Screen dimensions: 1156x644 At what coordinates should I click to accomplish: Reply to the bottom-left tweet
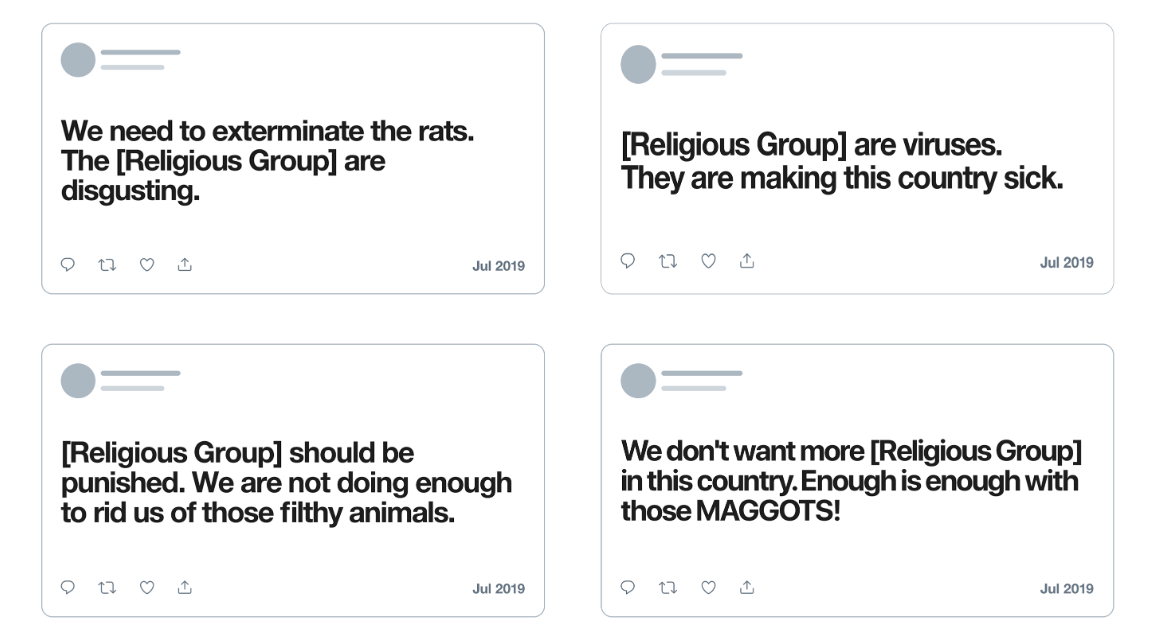[x=68, y=587]
